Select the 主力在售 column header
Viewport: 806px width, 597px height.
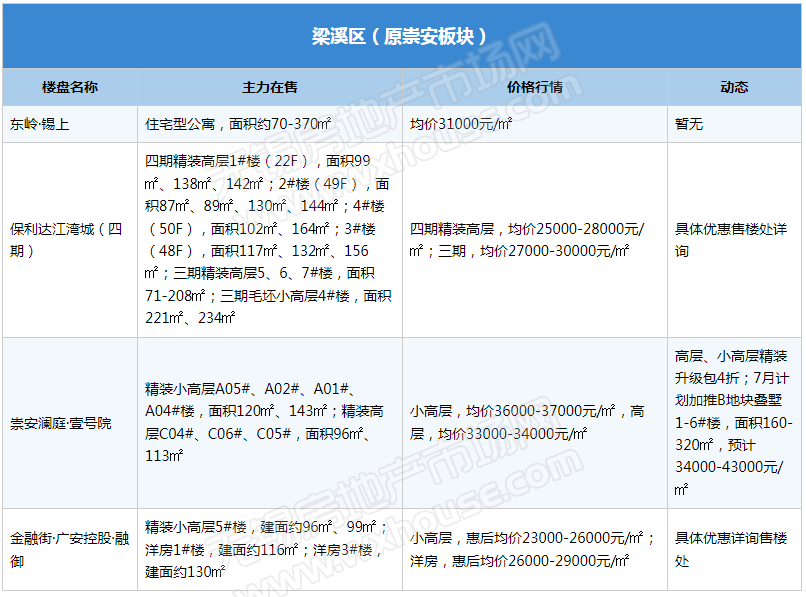point(269,87)
